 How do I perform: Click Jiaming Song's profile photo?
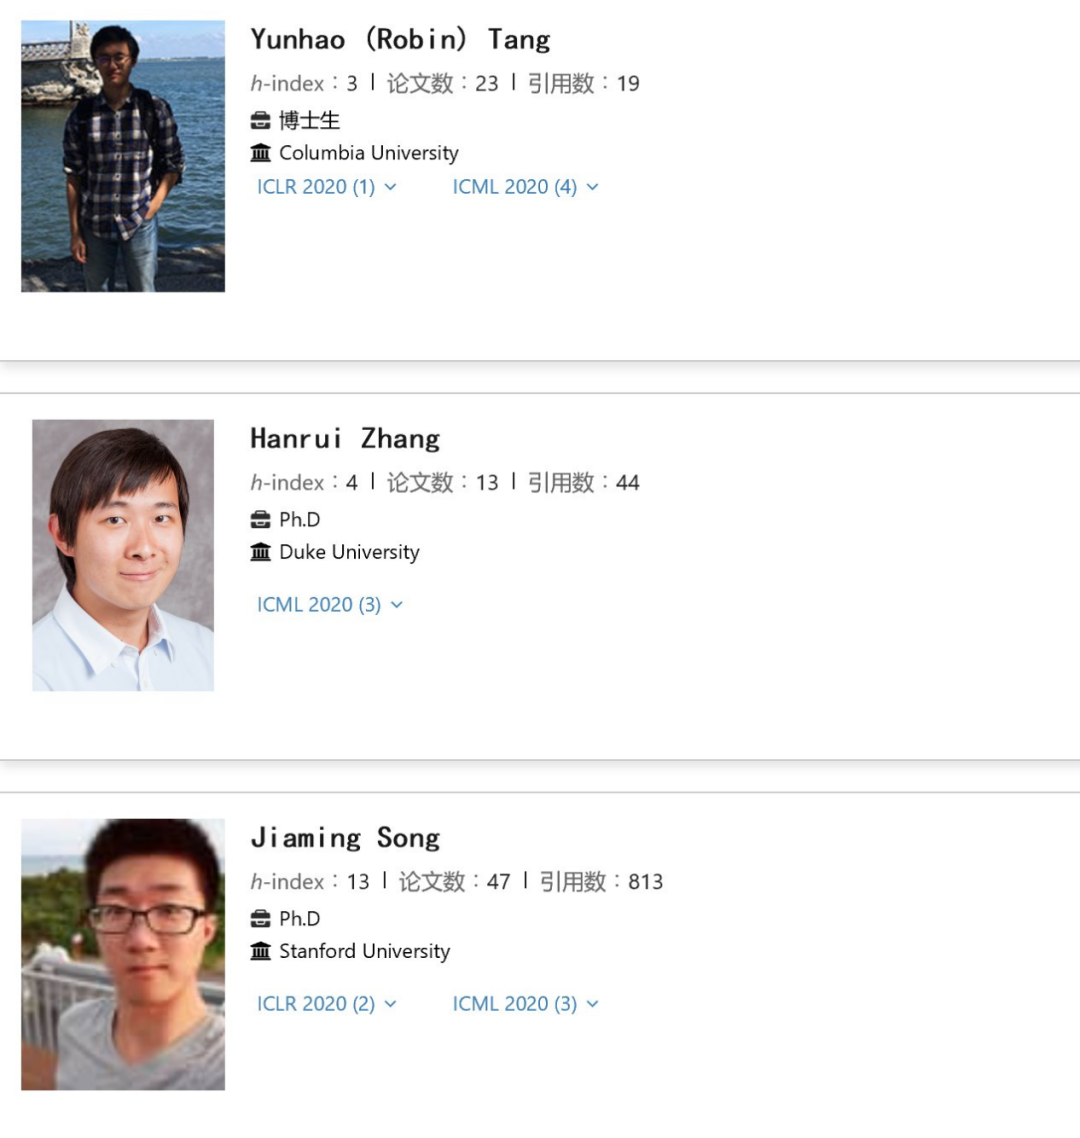pos(123,954)
